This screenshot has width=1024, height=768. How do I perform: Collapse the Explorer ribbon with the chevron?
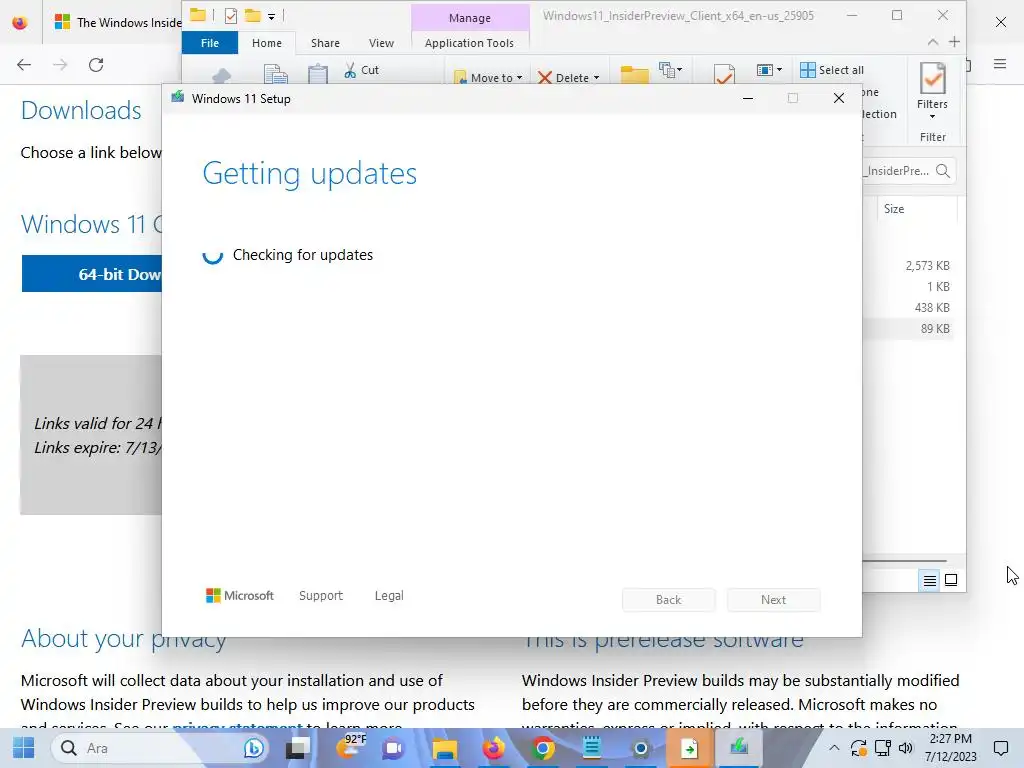point(933,42)
